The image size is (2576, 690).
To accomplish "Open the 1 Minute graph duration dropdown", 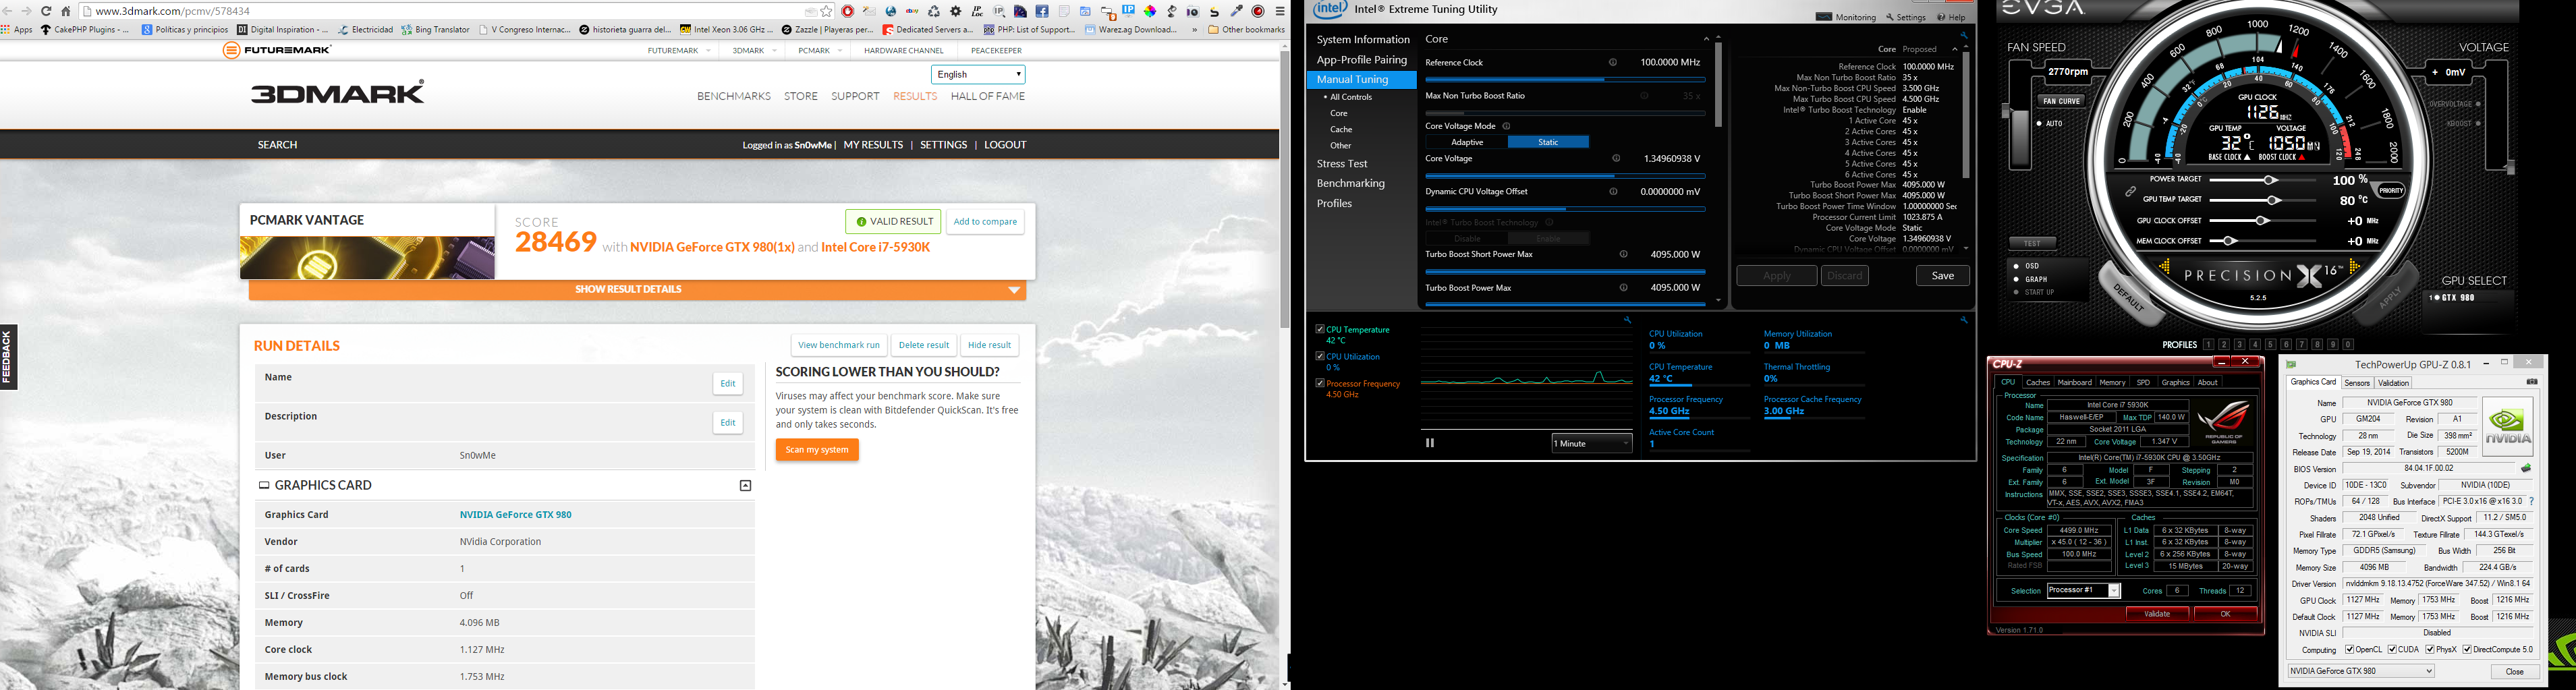I will 1592,443.
